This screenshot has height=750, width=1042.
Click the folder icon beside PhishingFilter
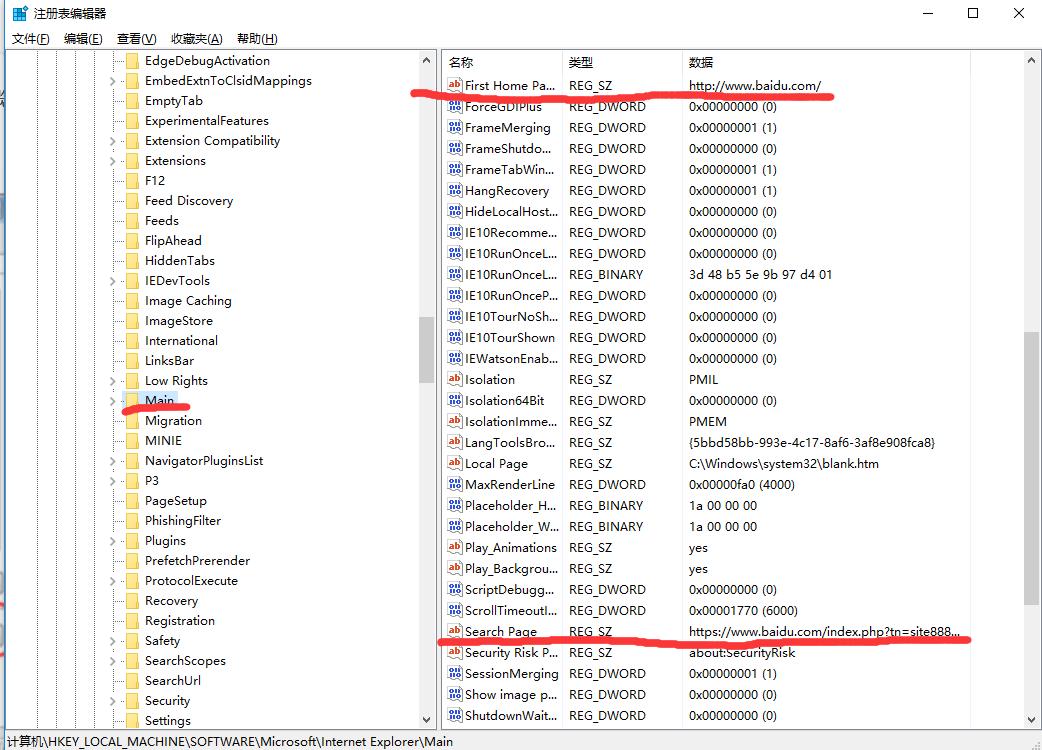[132, 521]
